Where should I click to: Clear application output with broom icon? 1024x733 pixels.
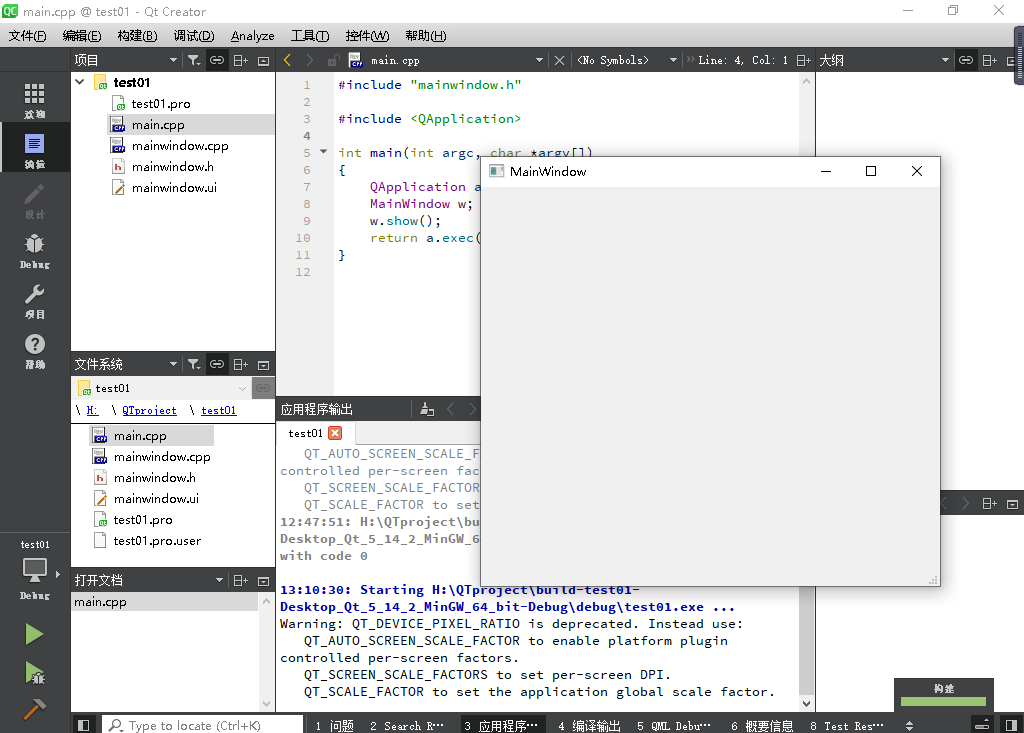(427, 410)
